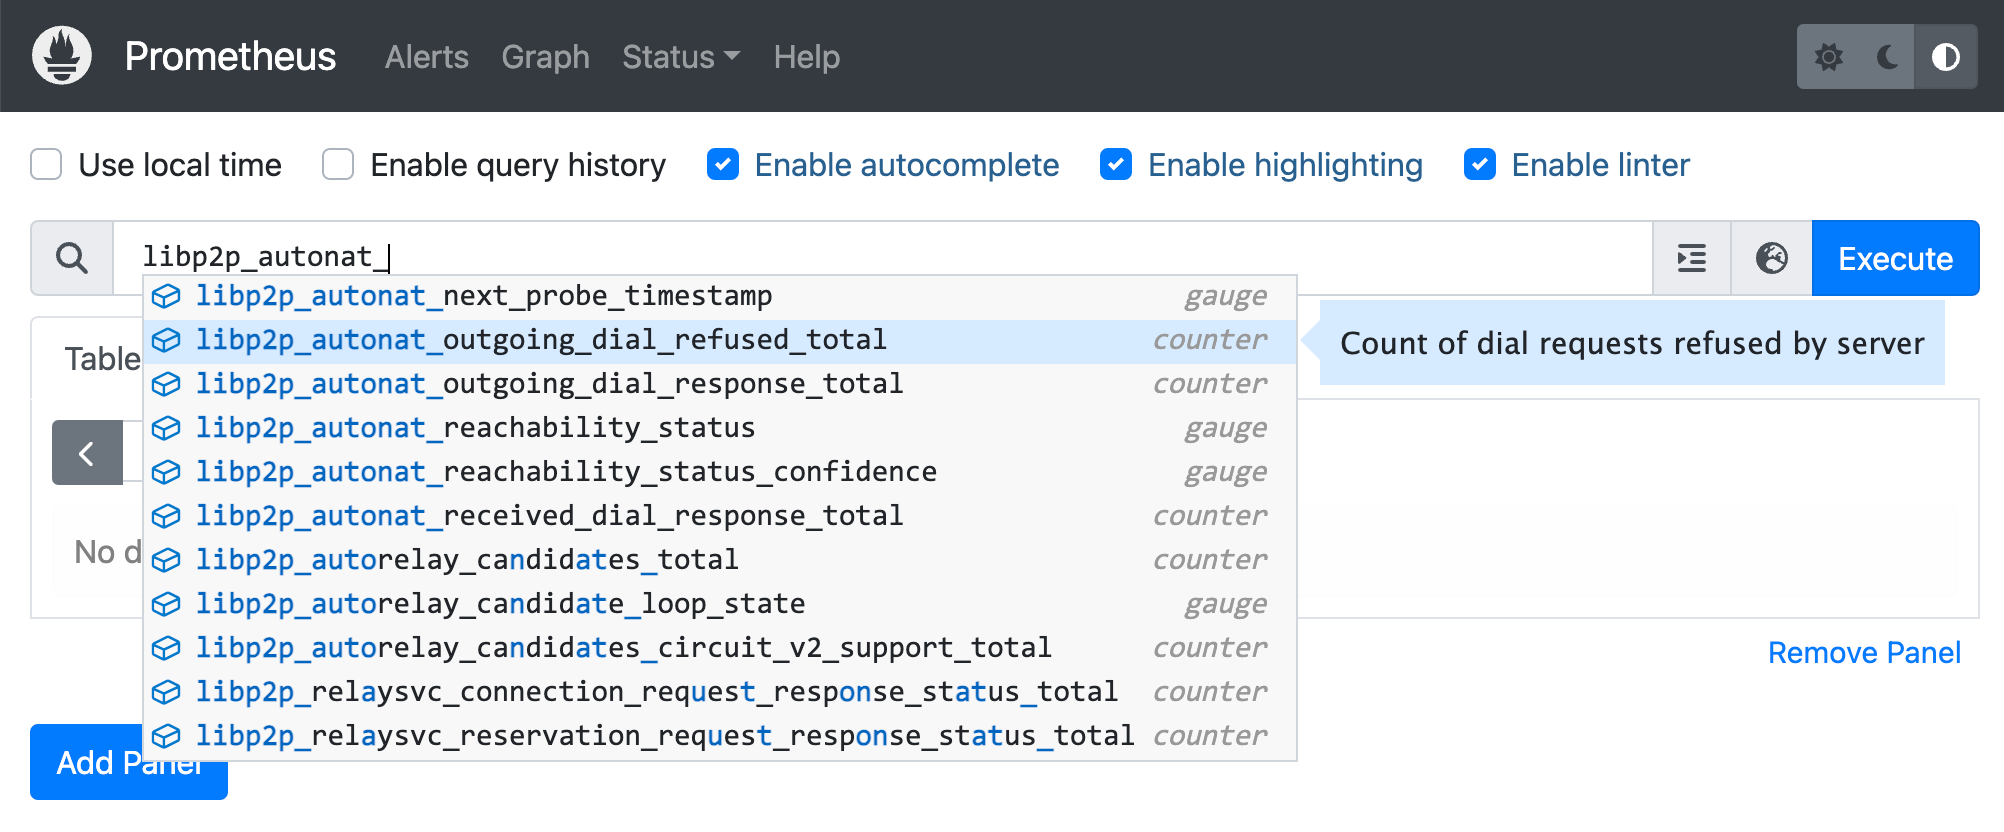Click inside the query expression input
Screen dimensions: 2004x832
click(x=900, y=257)
